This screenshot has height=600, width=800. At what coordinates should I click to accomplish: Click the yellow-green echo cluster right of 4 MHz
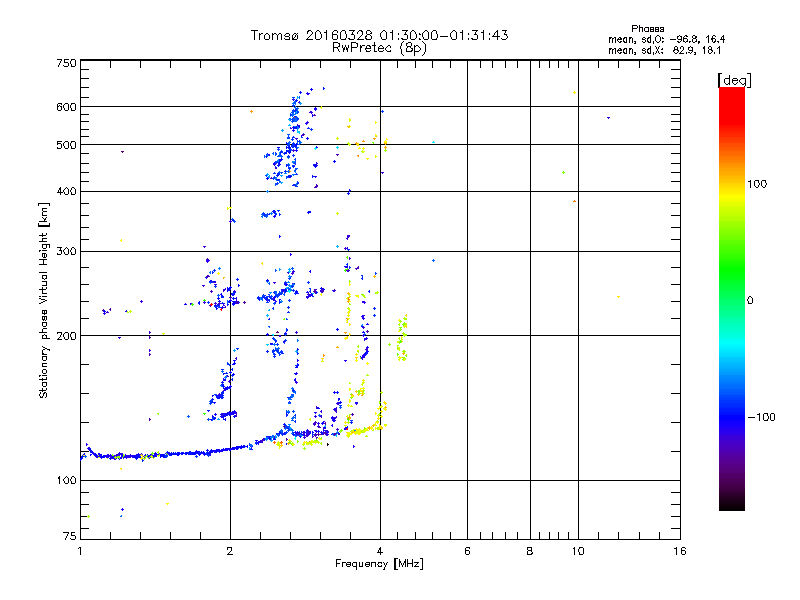tap(403, 338)
